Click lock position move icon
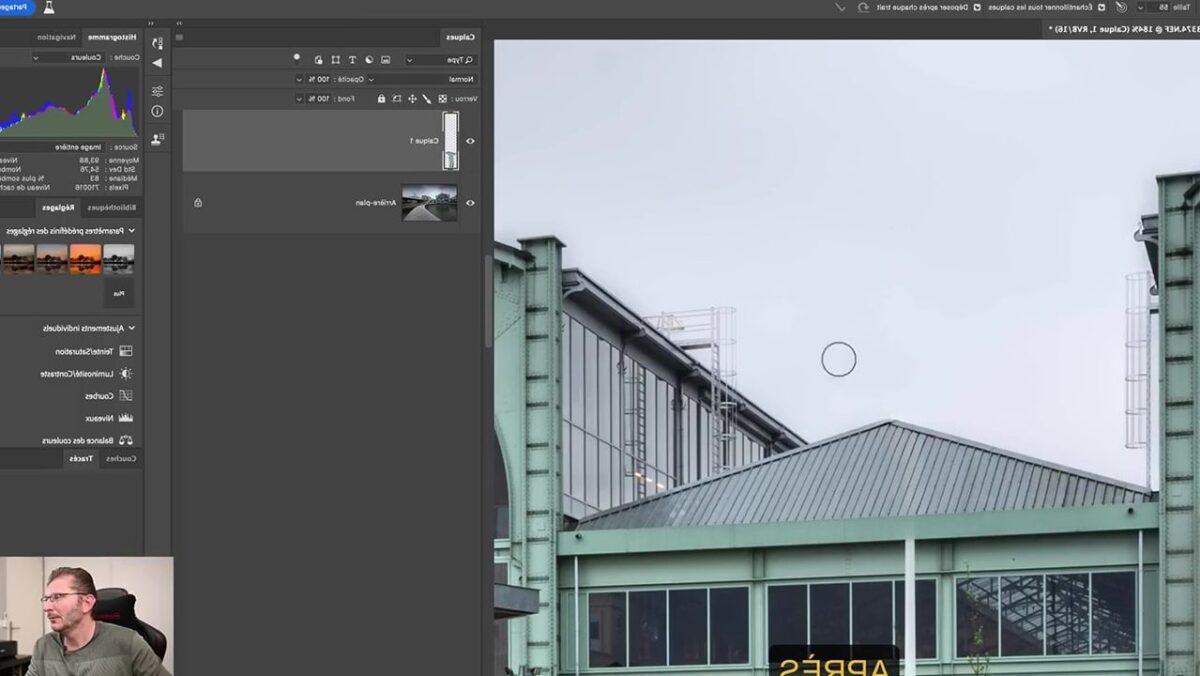Image resolution: width=1200 pixels, height=676 pixels. (412, 99)
